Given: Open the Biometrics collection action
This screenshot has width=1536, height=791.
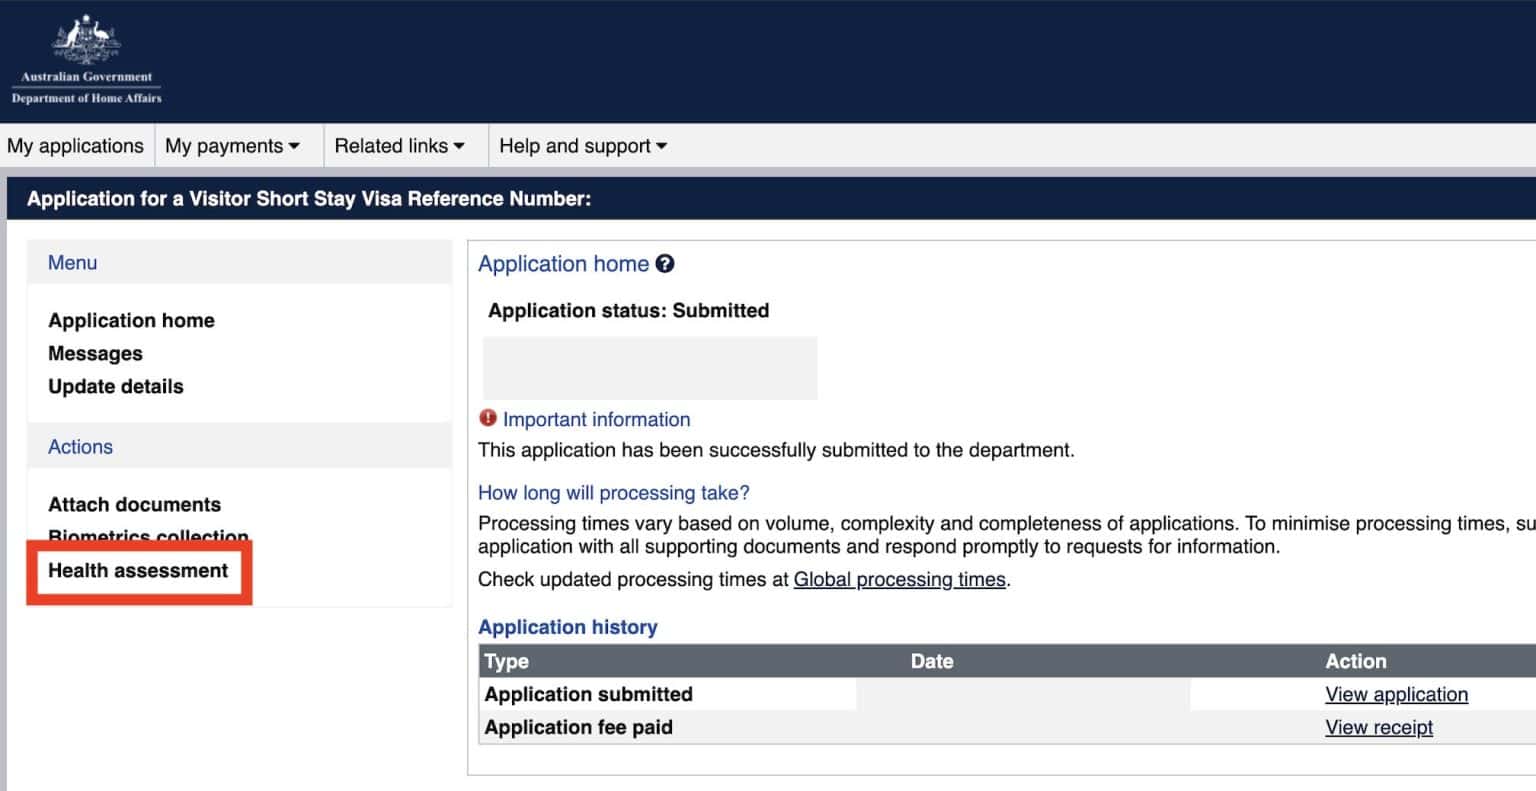Looking at the screenshot, I should pos(148,534).
